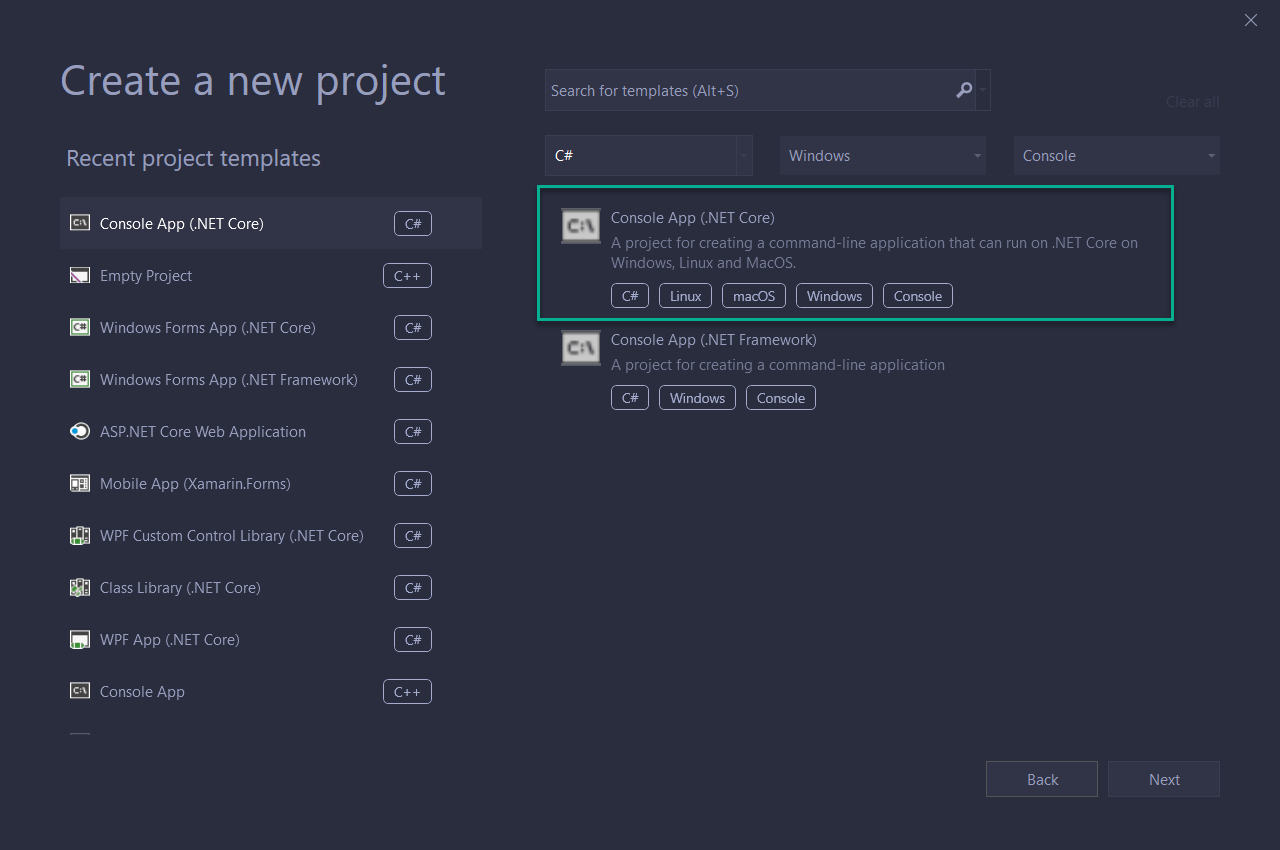
Task: Click the Class Library (.NET Core) icon
Action: [x=80, y=587]
